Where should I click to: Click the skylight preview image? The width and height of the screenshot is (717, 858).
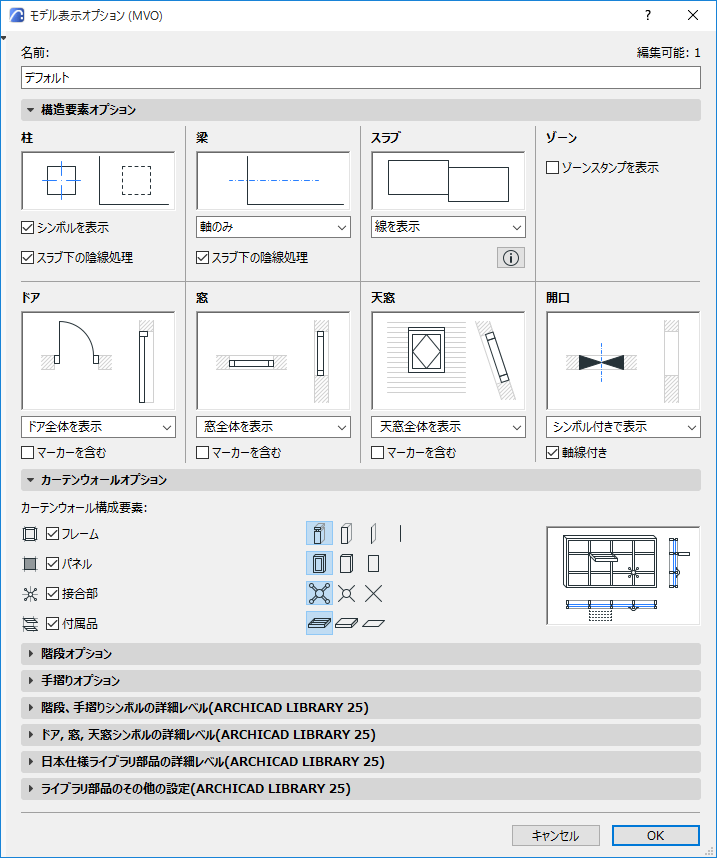(448, 361)
